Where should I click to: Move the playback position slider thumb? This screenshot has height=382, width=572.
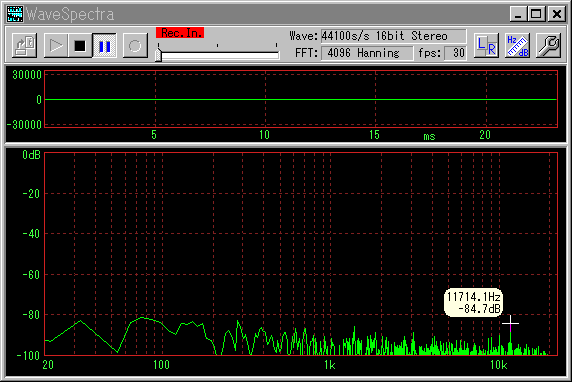click(158, 55)
